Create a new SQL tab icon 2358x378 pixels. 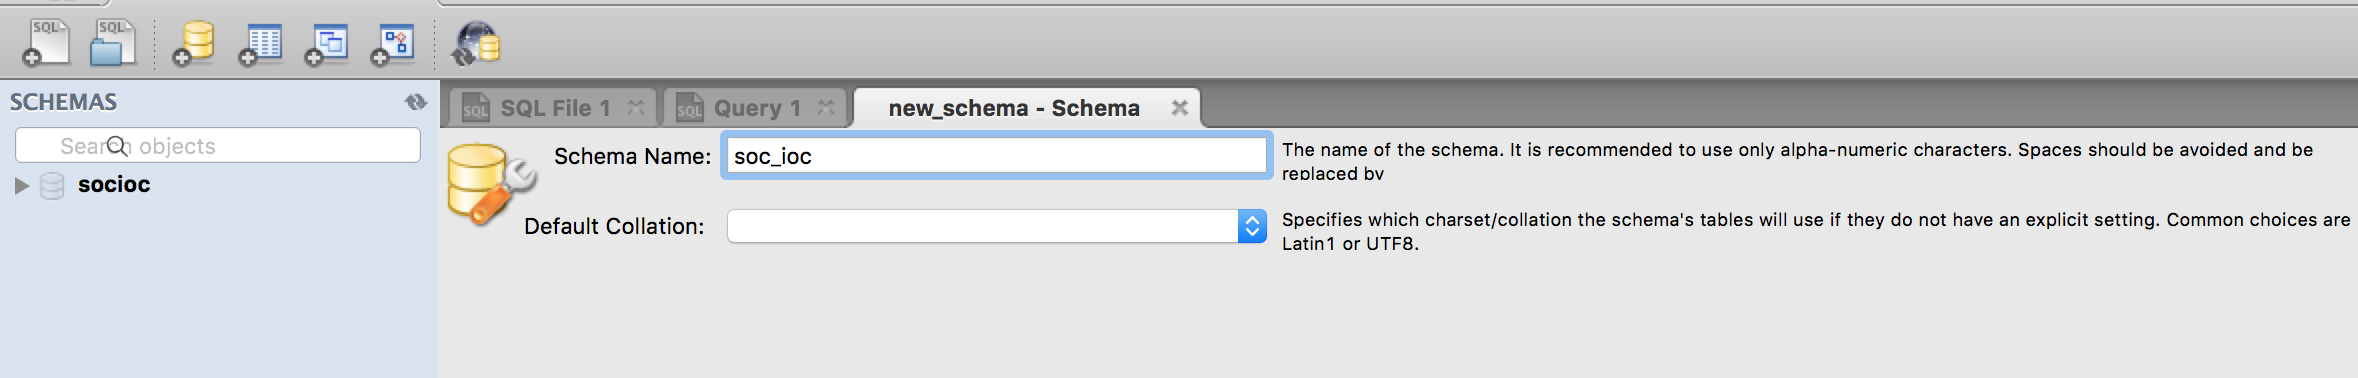46,43
